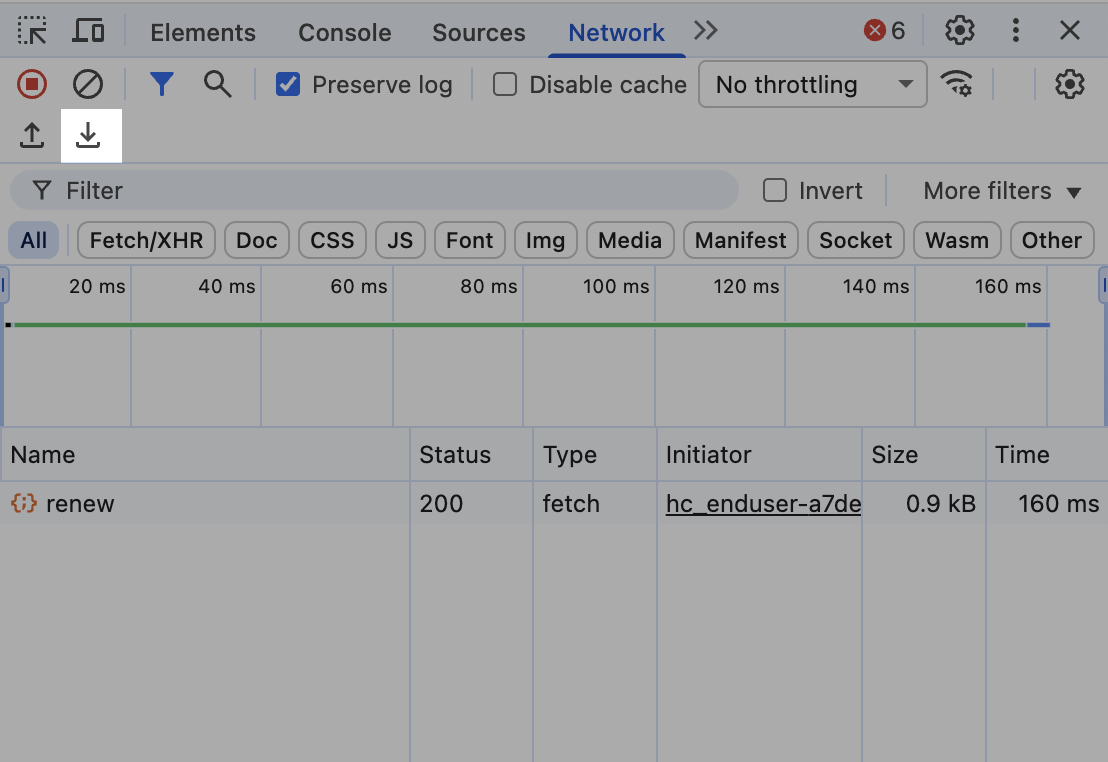Select the Network tab
The image size is (1108, 762).
616,33
